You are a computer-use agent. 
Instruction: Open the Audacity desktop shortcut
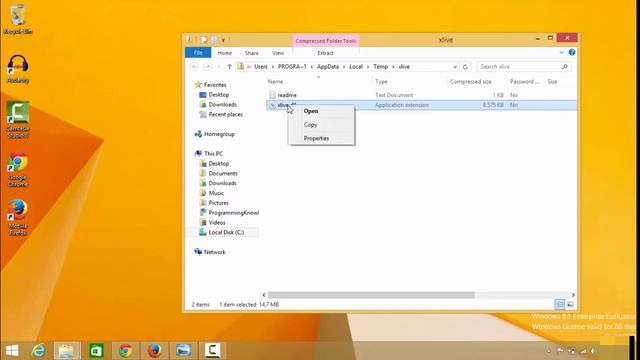[18, 69]
